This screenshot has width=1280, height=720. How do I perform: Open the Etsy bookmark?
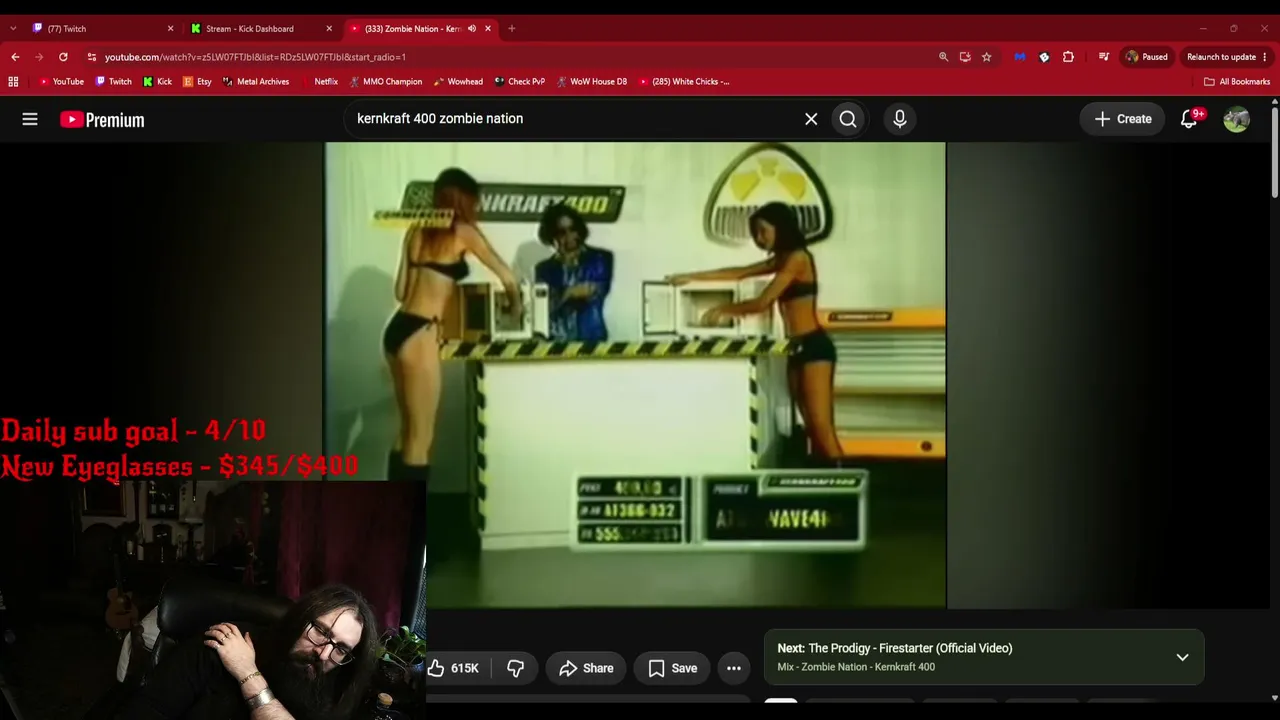(197, 82)
